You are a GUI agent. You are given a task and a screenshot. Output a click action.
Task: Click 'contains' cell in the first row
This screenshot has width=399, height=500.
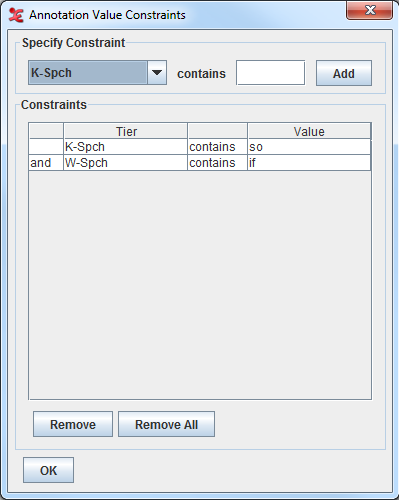click(218, 147)
